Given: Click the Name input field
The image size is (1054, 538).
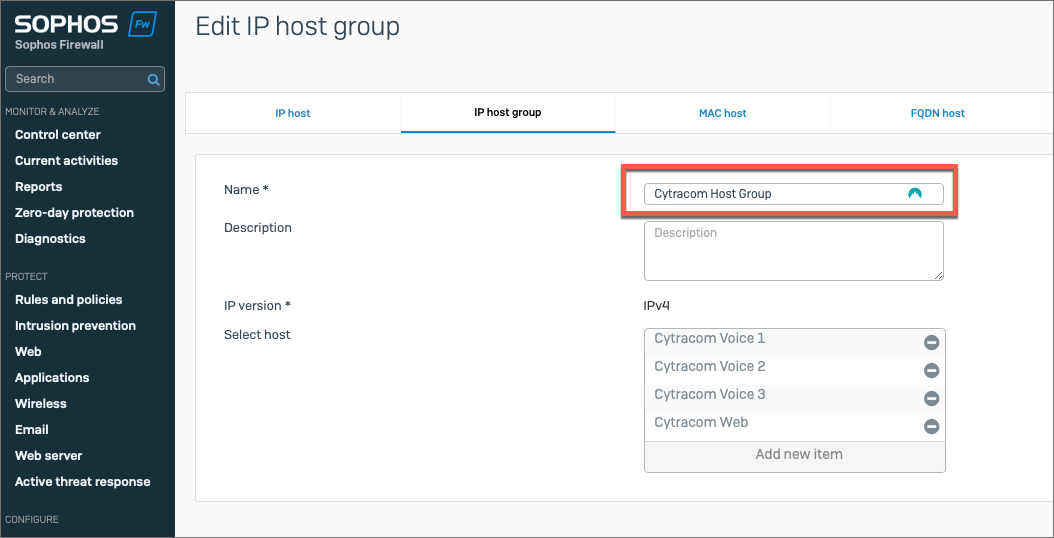Looking at the screenshot, I should coord(770,194).
